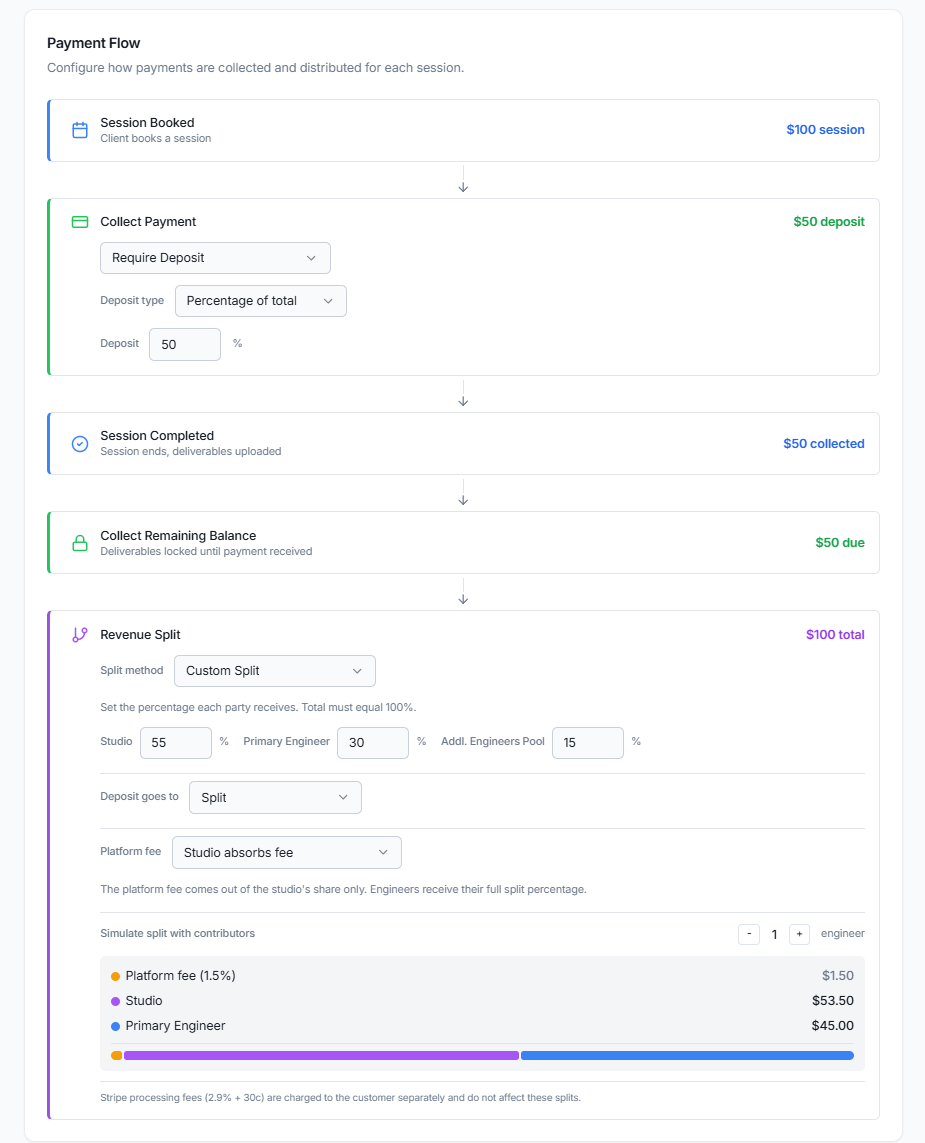
Task: Click the purple Studio segment of split bar
Action: [x=321, y=1056]
